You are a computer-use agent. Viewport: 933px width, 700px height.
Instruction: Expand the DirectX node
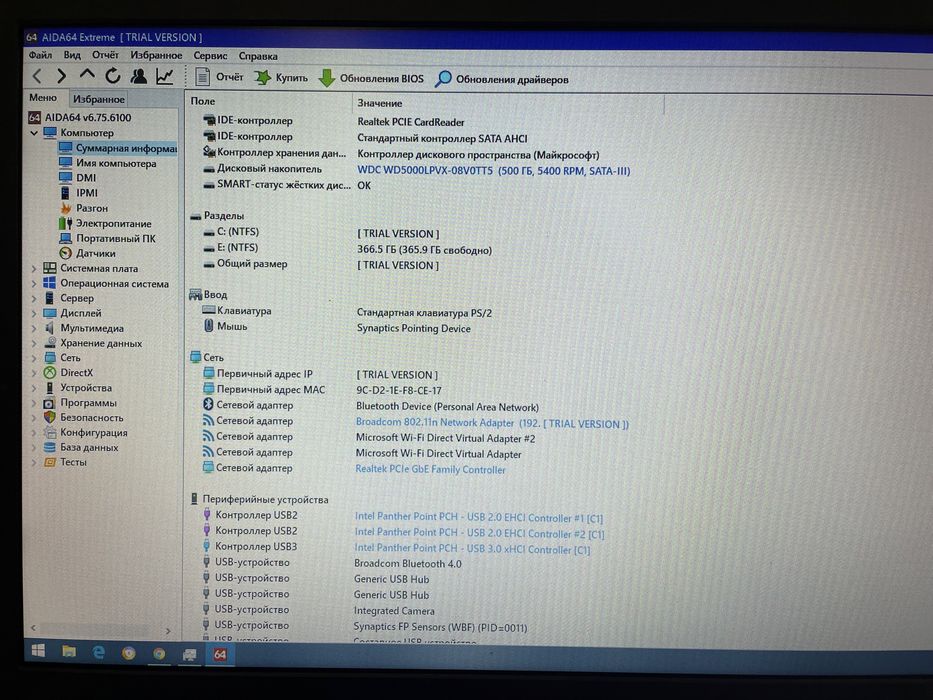(34, 373)
